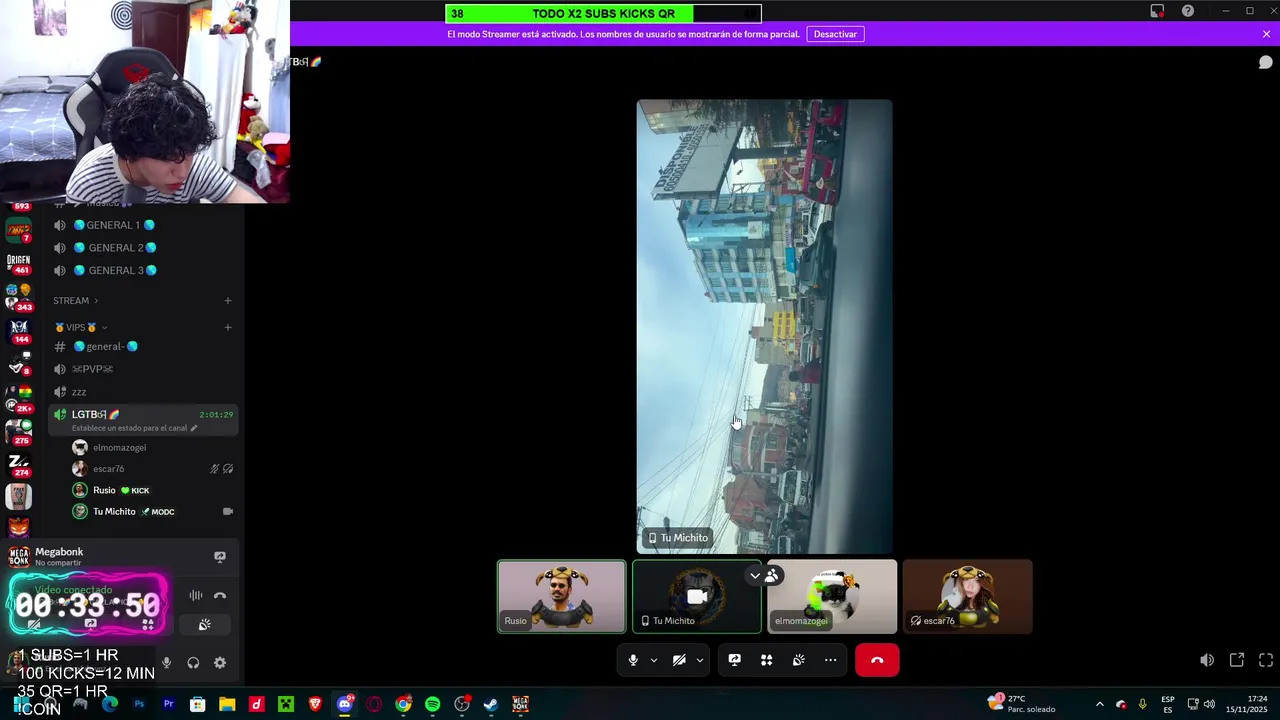Expand STREAM channel category
1280x720 pixels.
[76, 300]
